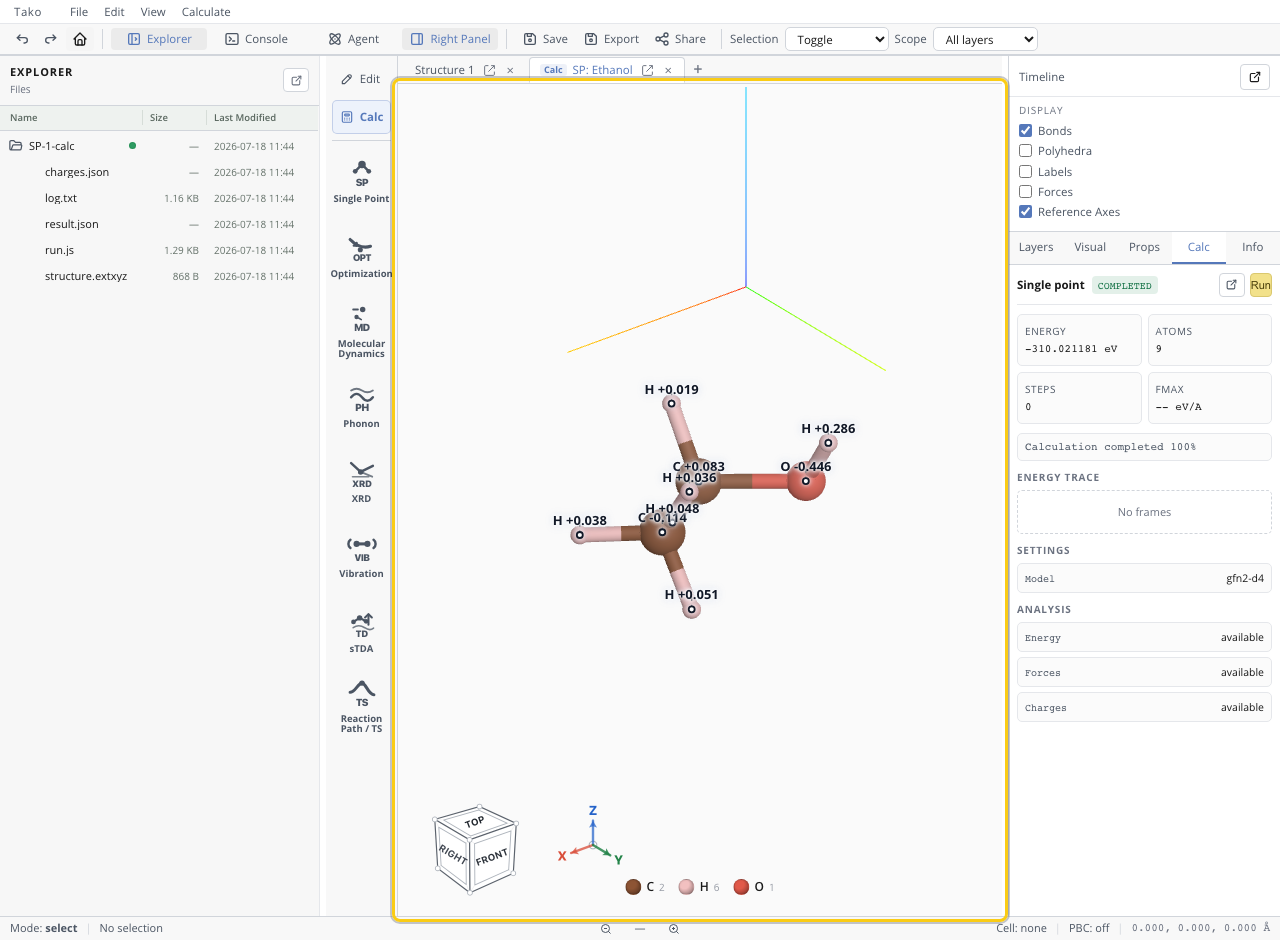Viewport: 1280px width, 940px height.
Task: Uncheck the Bonds display checkbox
Action: tap(1025, 131)
